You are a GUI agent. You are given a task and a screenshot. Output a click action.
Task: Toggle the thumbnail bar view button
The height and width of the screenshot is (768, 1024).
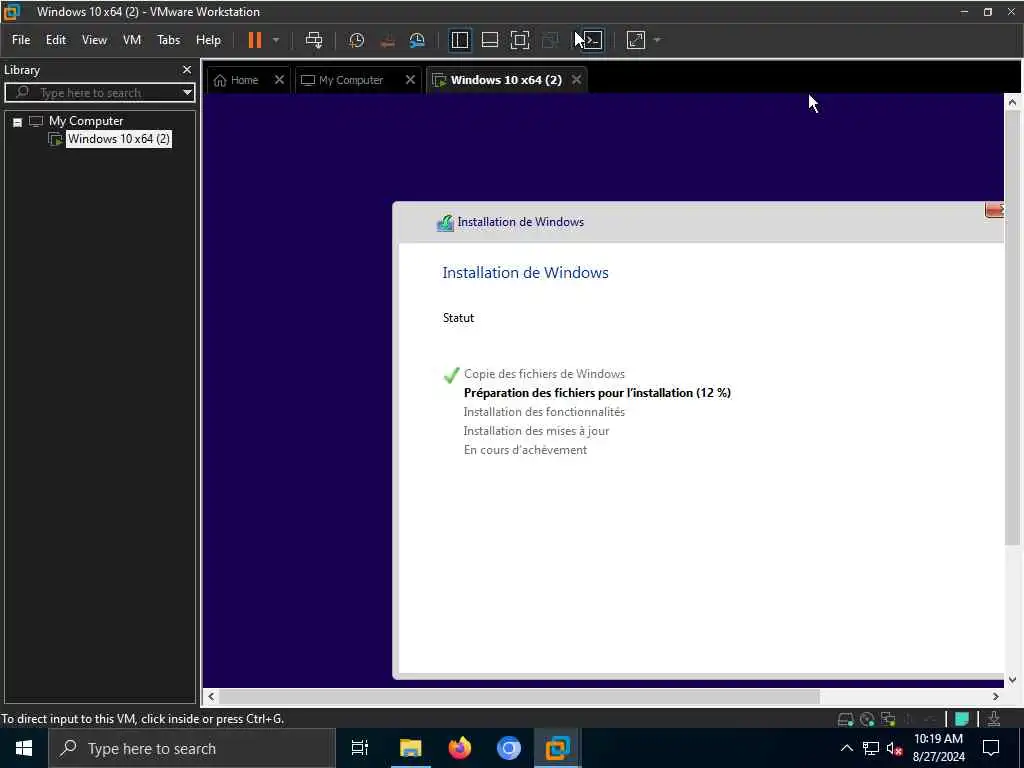coord(490,40)
